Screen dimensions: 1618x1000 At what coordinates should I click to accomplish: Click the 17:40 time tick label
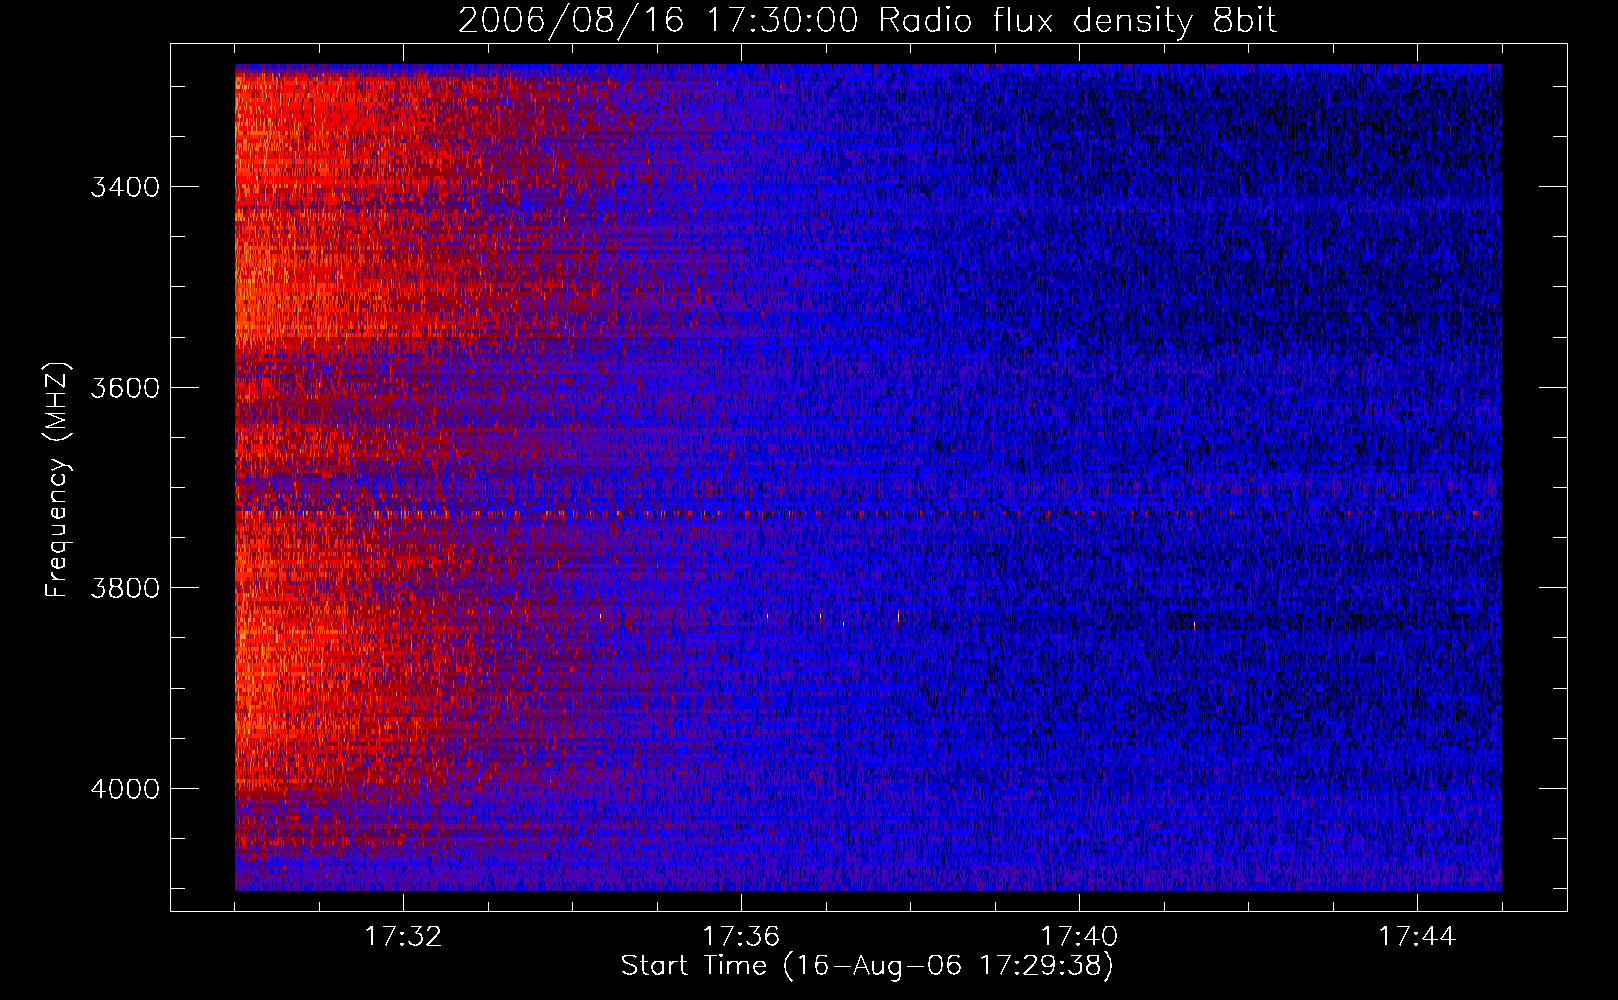click(x=1079, y=937)
